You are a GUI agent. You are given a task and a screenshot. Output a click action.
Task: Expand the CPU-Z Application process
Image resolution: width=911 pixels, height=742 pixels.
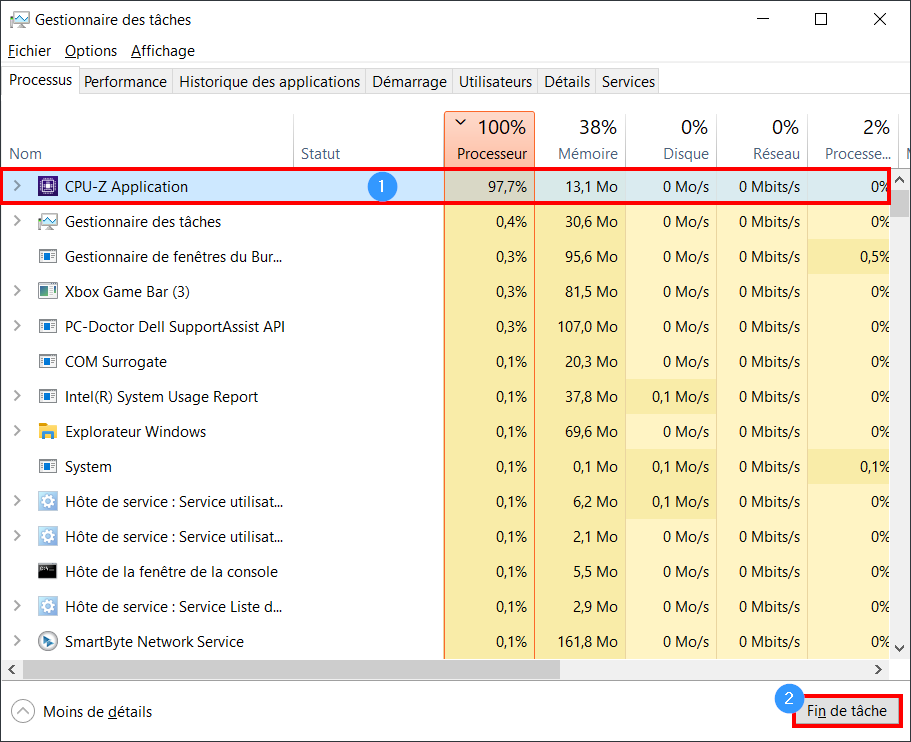[17, 186]
